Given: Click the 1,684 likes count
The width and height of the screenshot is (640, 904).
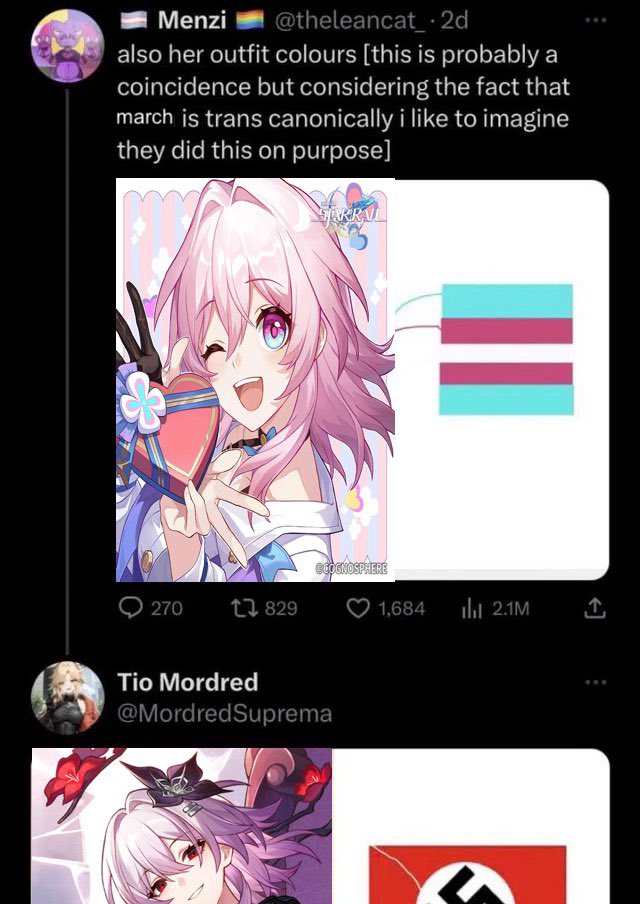Looking at the screenshot, I should [x=402, y=608].
